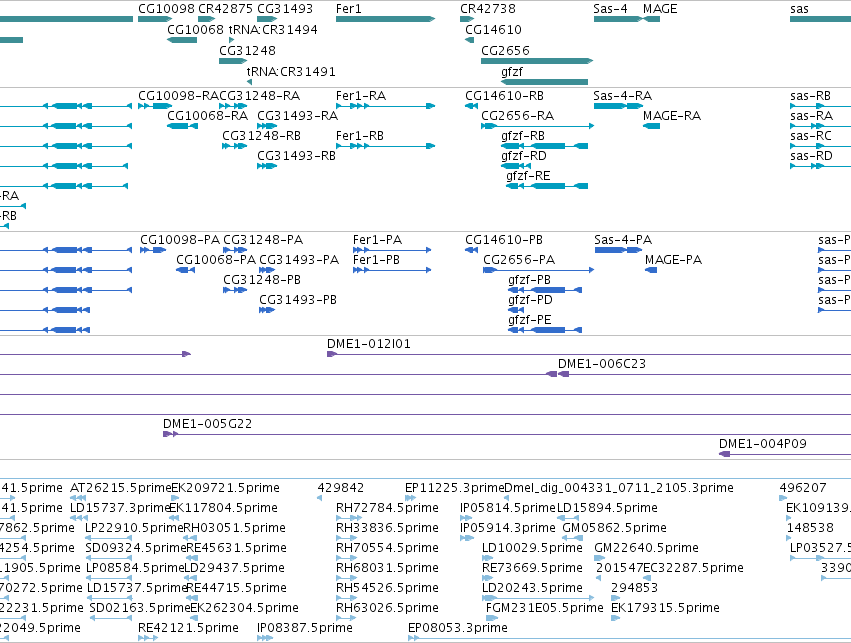Click the CG31493-RA transcript label

point(297,116)
